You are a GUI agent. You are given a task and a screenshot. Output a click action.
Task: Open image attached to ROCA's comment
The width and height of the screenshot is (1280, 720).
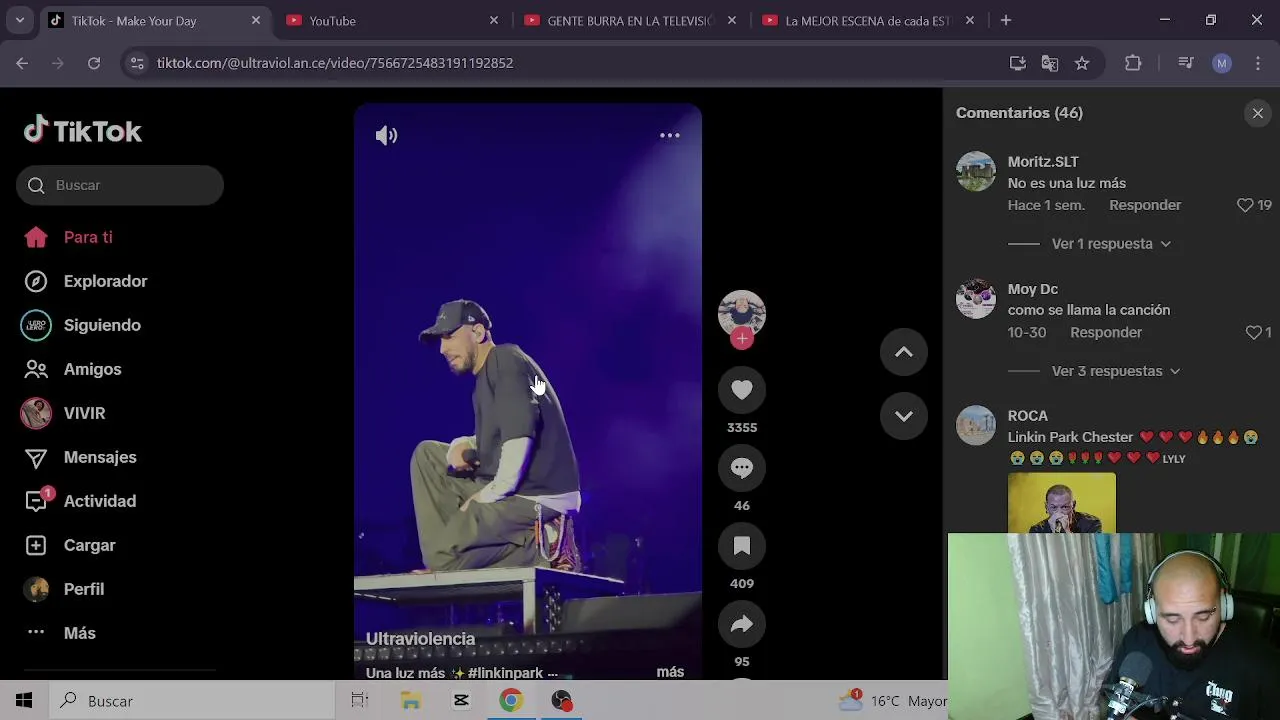(1062, 503)
